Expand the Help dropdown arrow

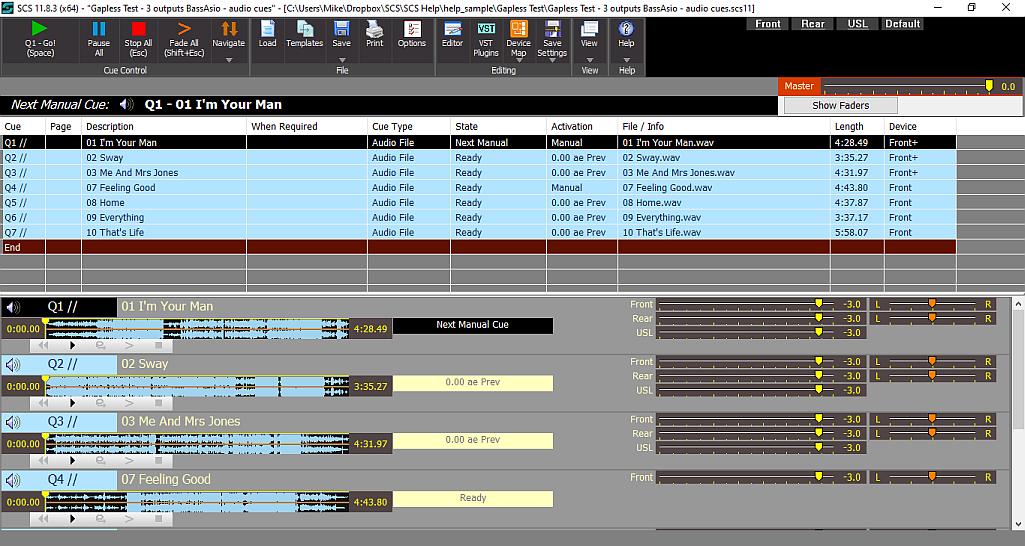click(x=626, y=60)
